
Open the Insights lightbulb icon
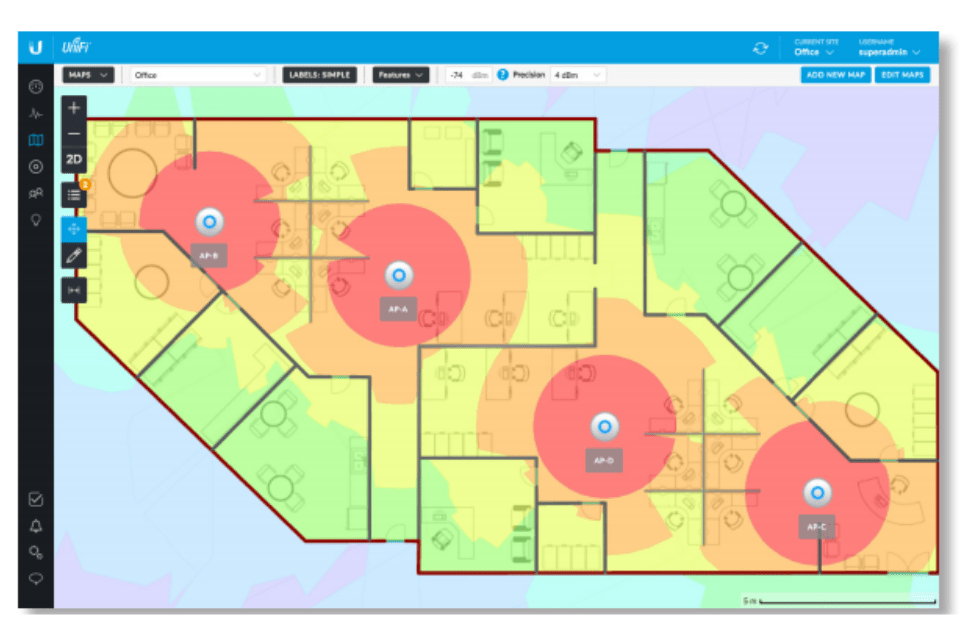coord(36,219)
